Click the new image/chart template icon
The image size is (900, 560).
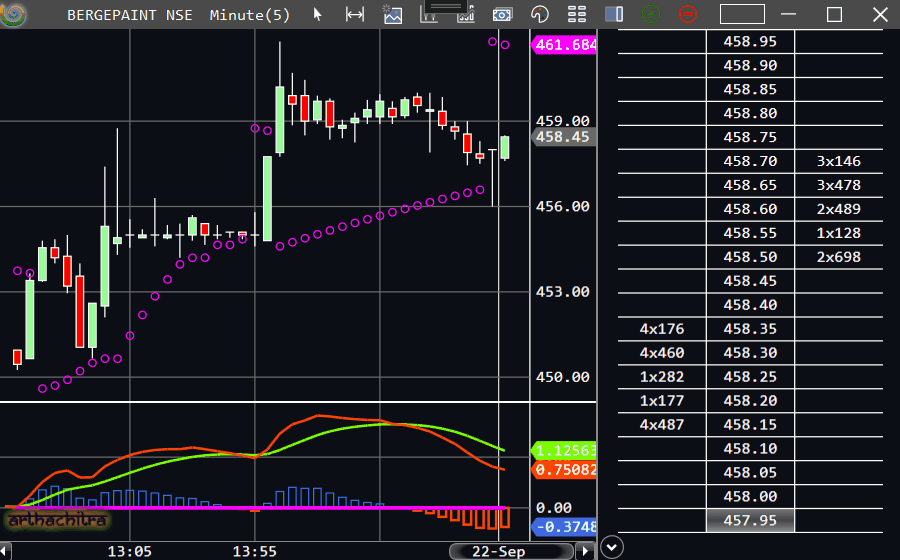(x=393, y=14)
